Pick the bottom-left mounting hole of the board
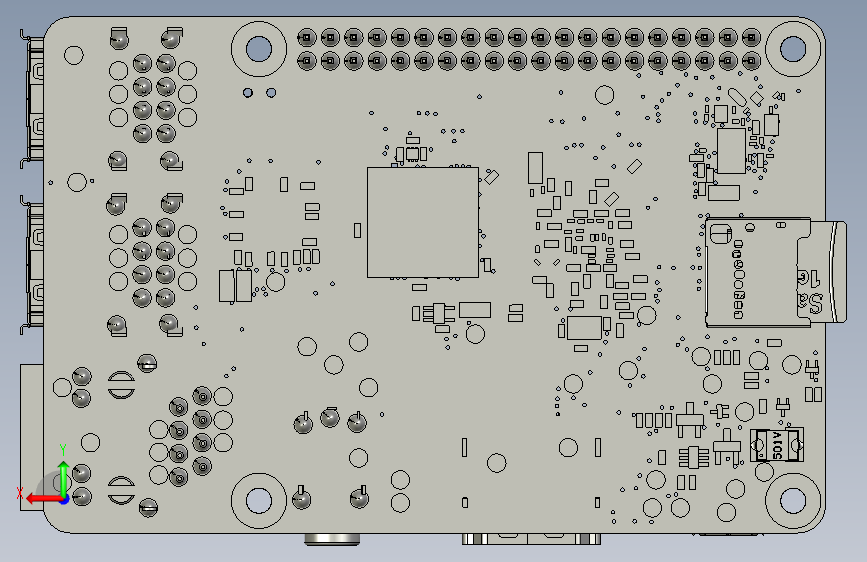 (x=259, y=501)
